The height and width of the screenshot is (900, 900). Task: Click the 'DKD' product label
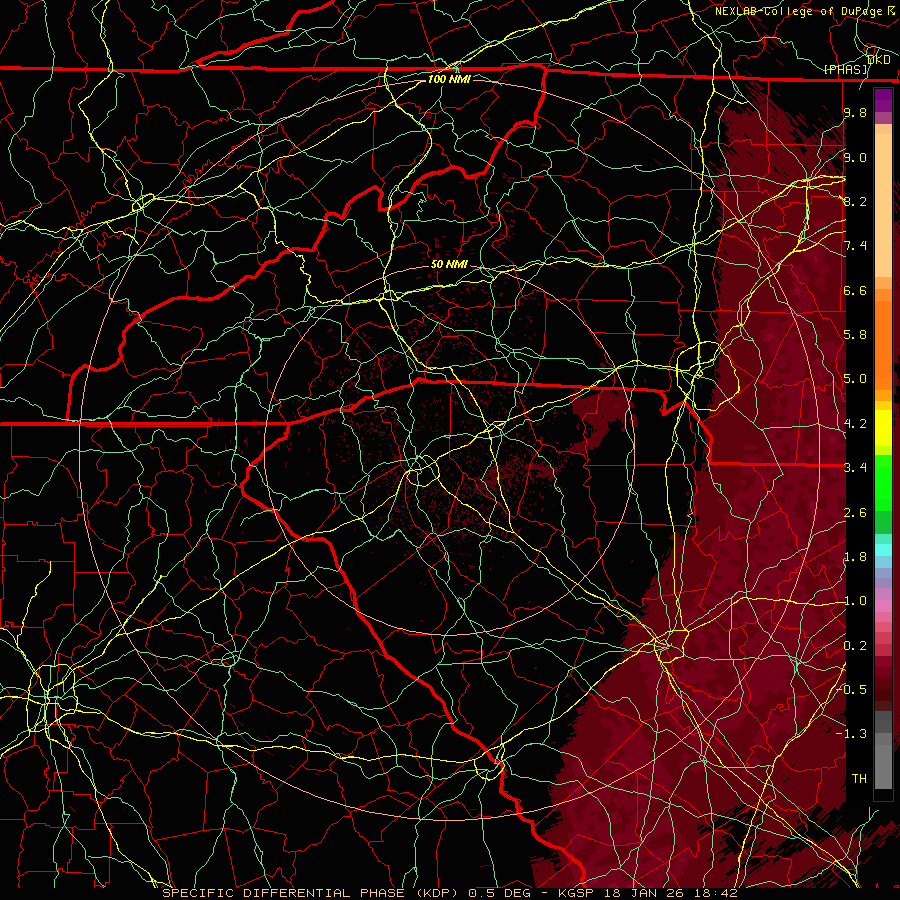coord(879,60)
